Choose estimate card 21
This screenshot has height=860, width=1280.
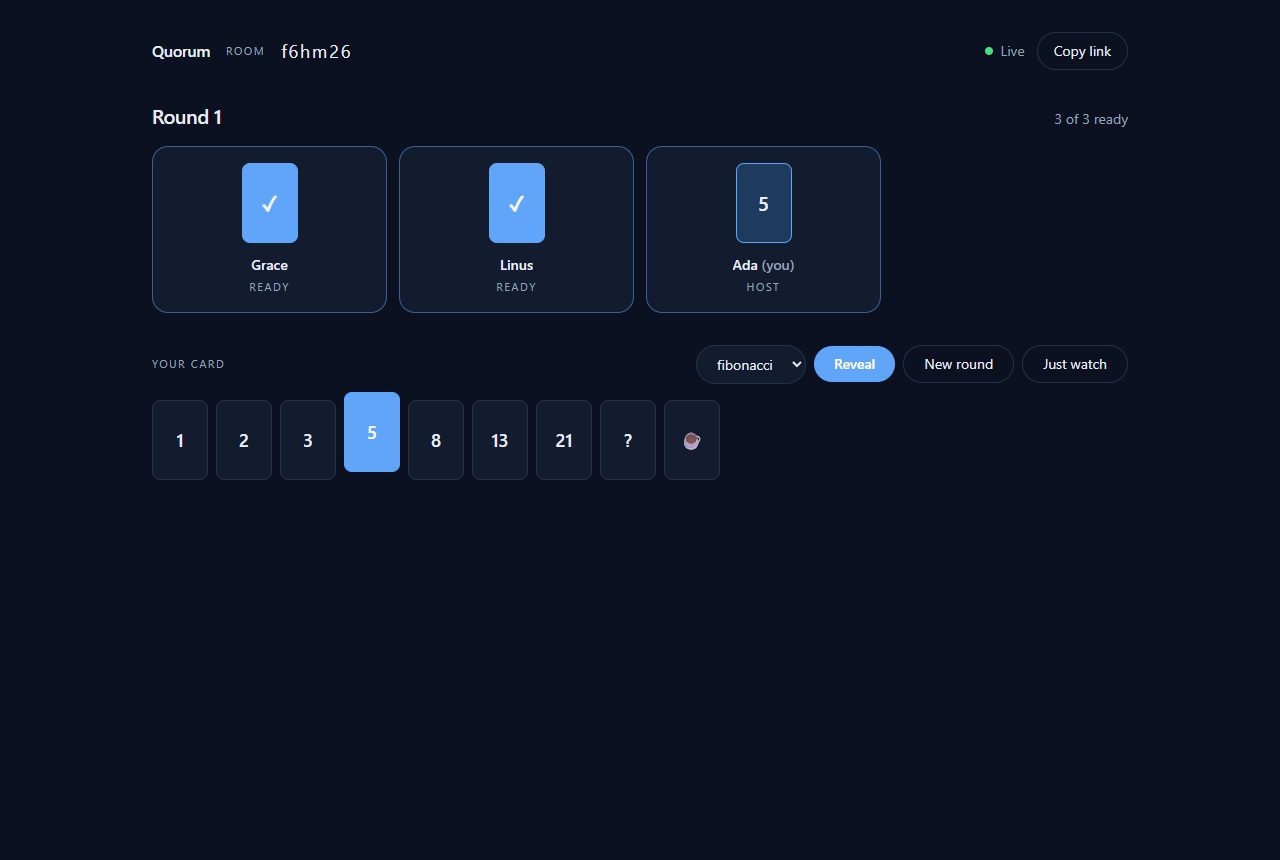pyautogui.click(x=564, y=440)
